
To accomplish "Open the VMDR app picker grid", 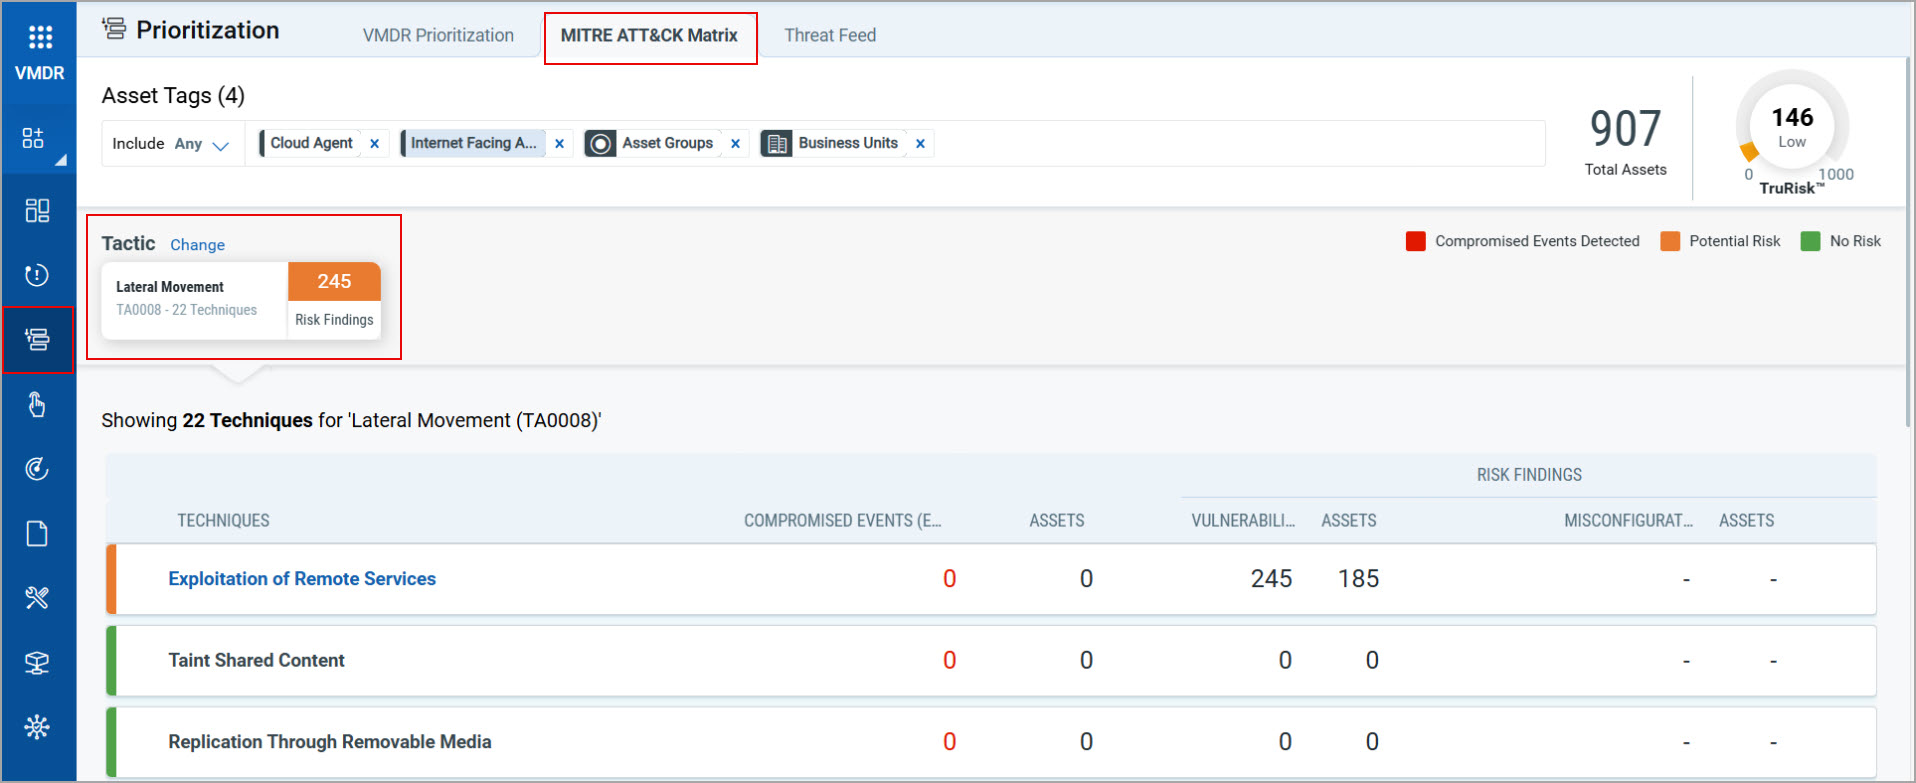I will pos(39,38).
